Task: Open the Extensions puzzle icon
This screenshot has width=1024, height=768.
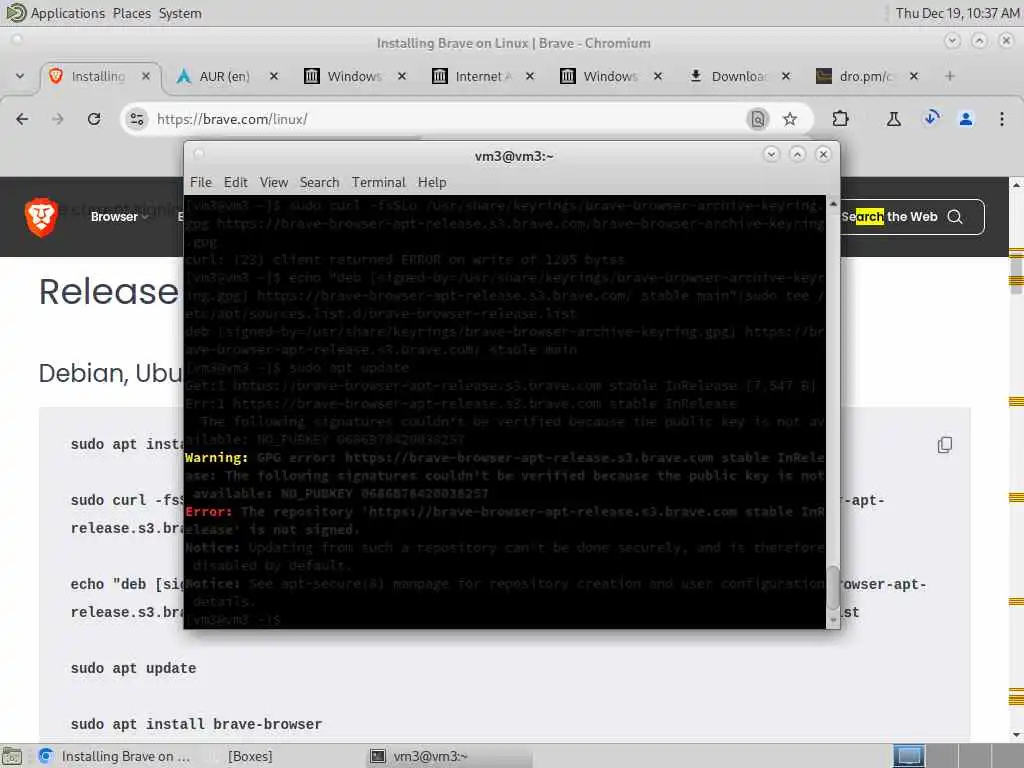Action: pyautogui.click(x=840, y=119)
